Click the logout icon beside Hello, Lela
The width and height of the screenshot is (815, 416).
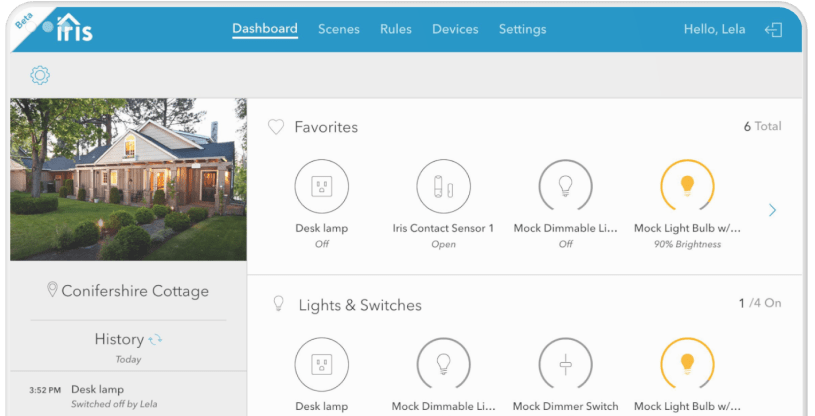coord(773,30)
